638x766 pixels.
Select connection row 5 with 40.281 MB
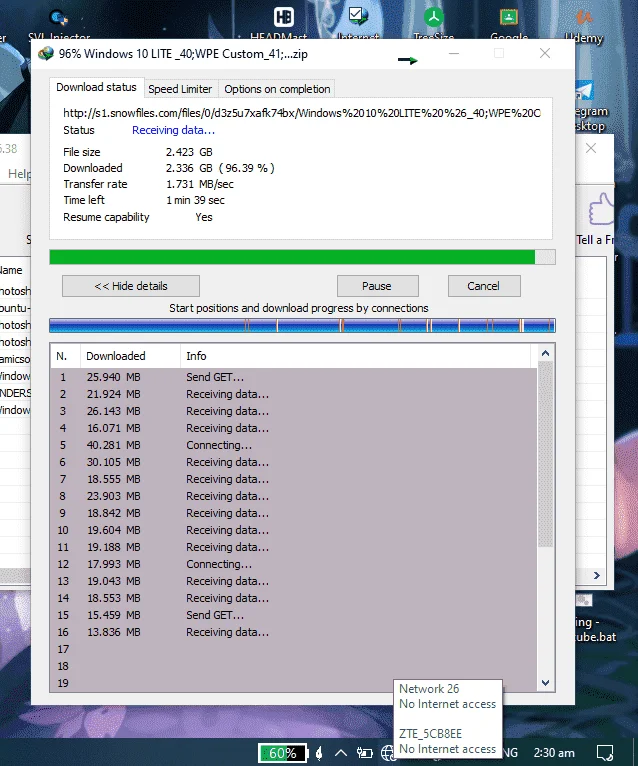pyautogui.click(x=293, y=445)
